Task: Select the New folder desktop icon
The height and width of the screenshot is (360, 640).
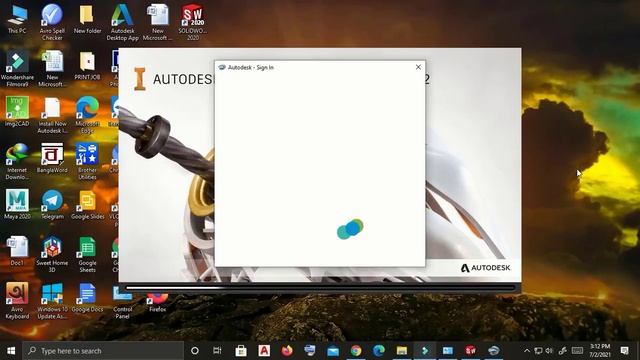Action: pos(87,19)
